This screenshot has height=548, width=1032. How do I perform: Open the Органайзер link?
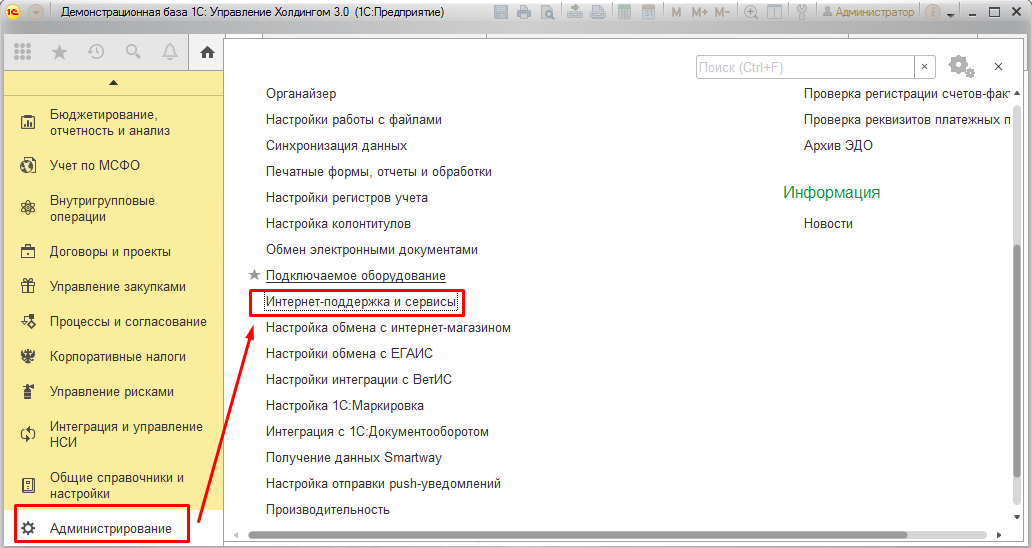301,93
